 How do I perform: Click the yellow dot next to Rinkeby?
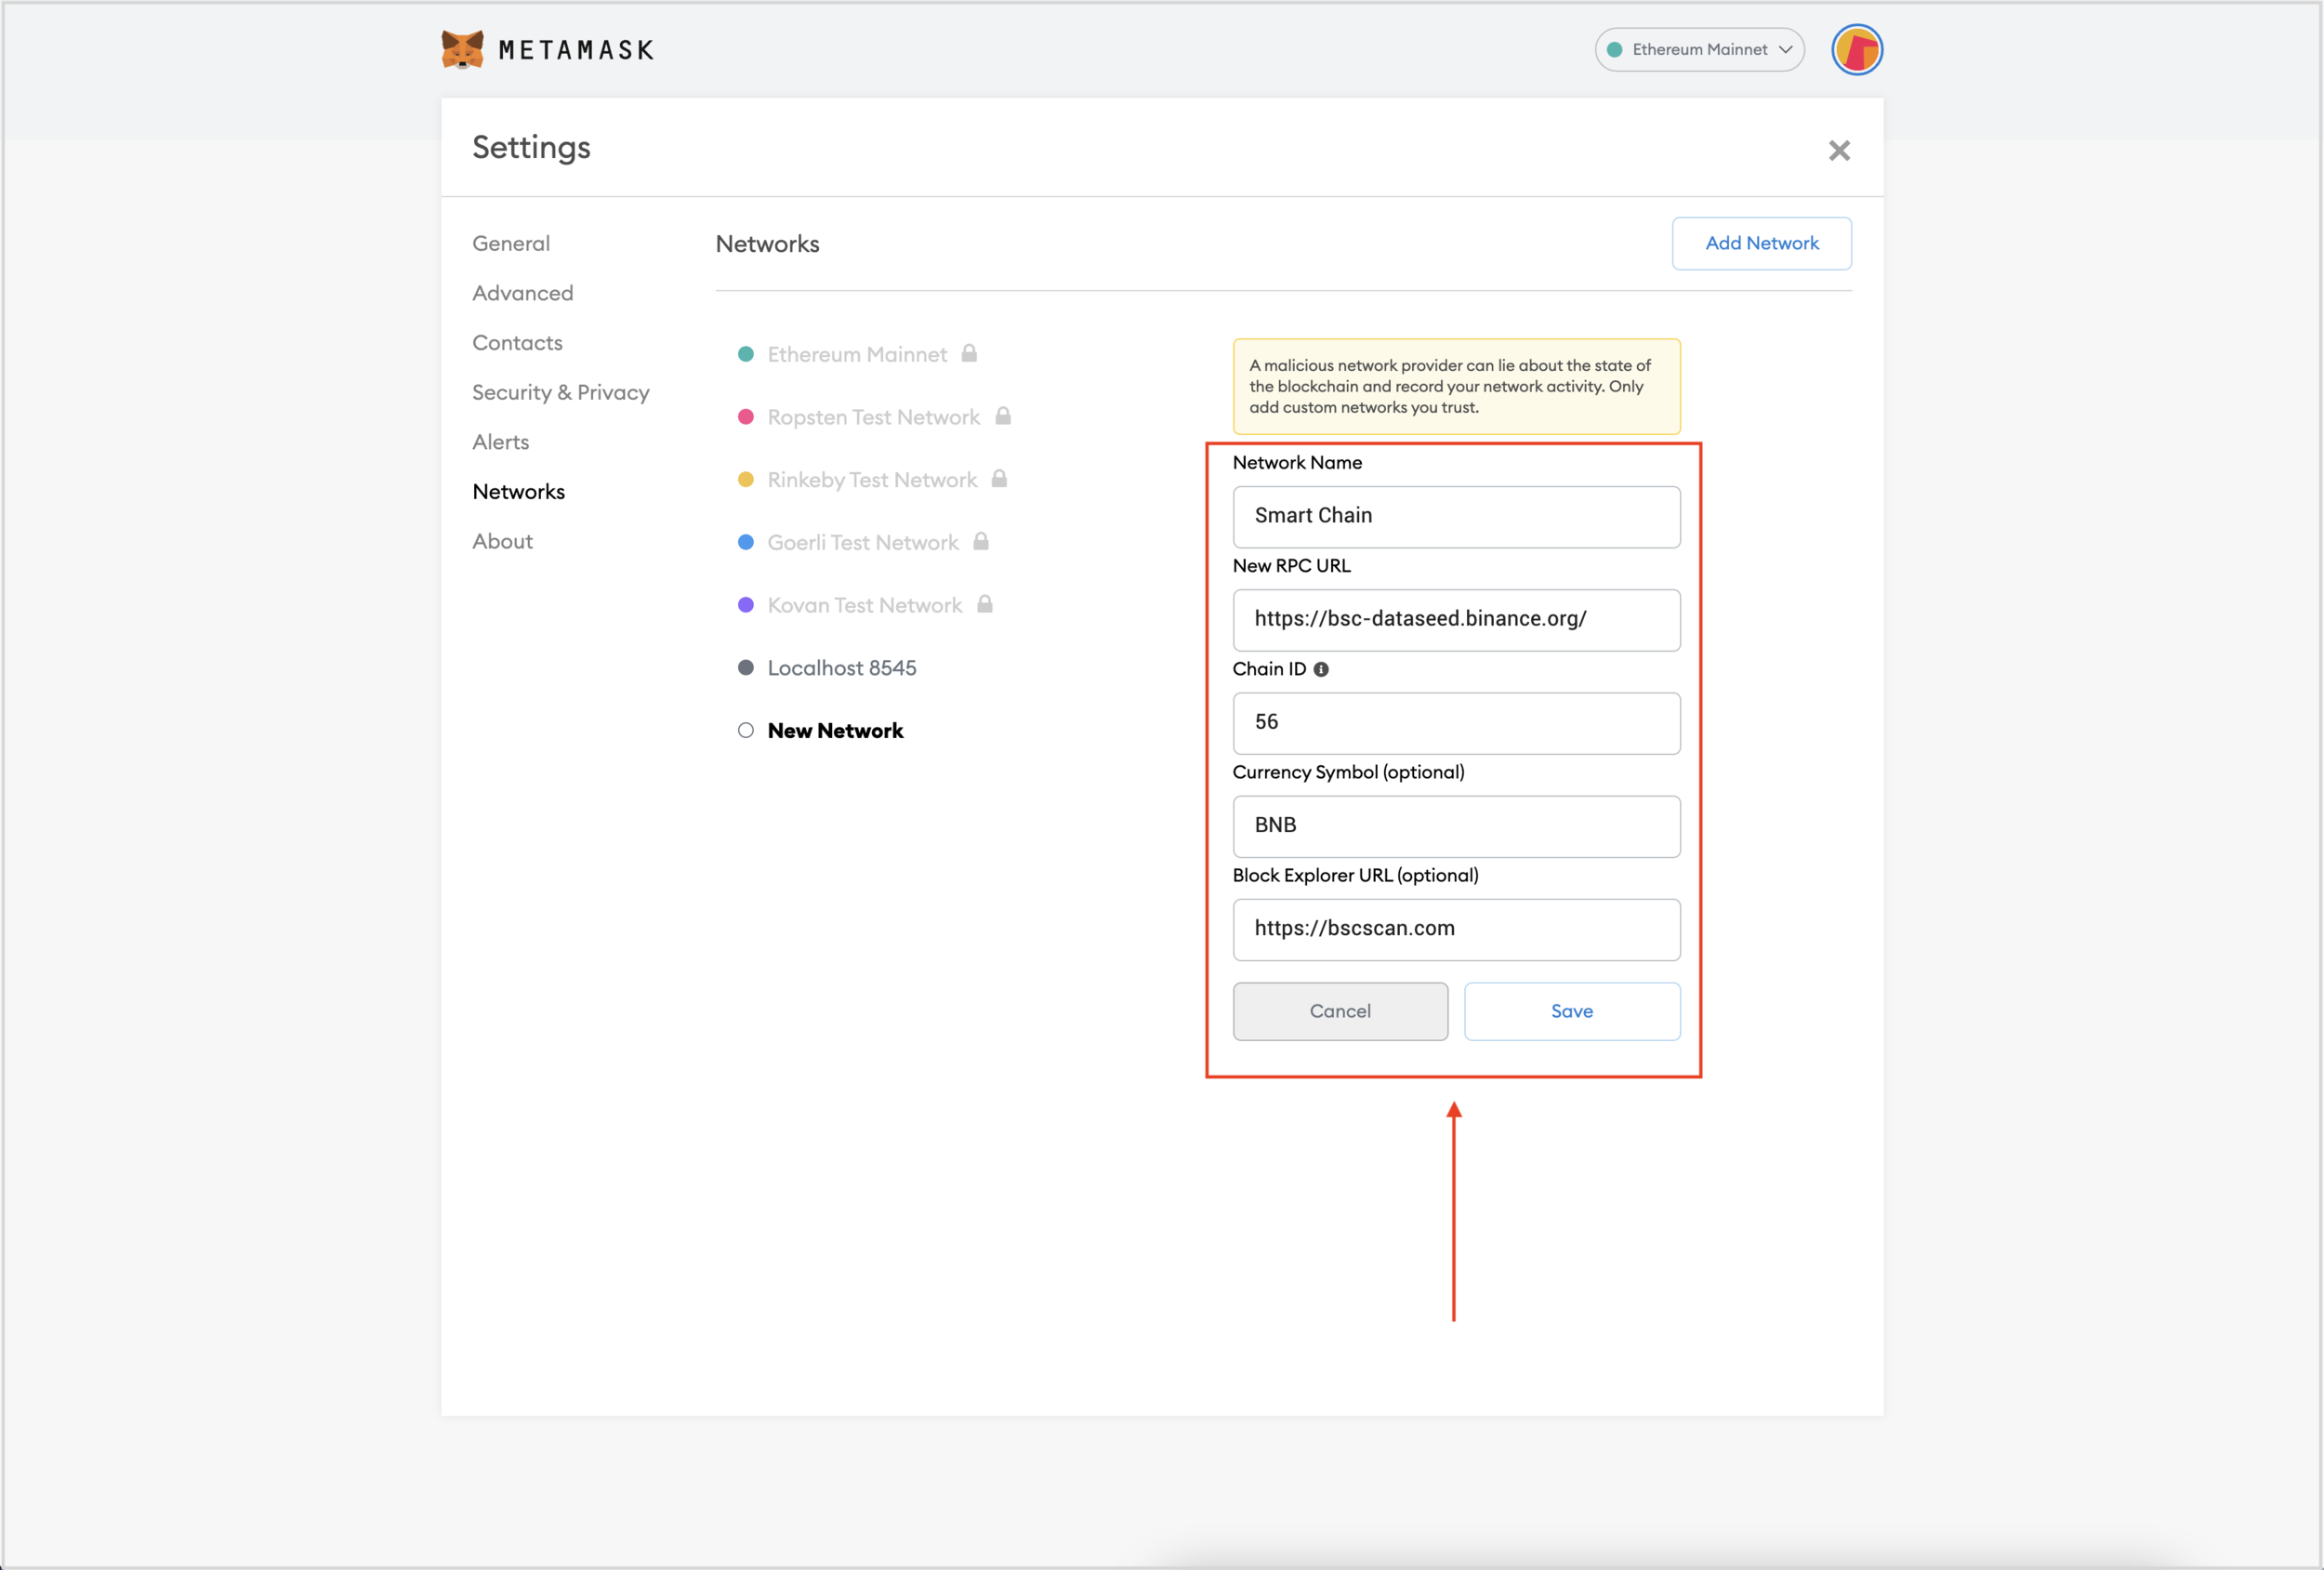[x=745, y=479]
